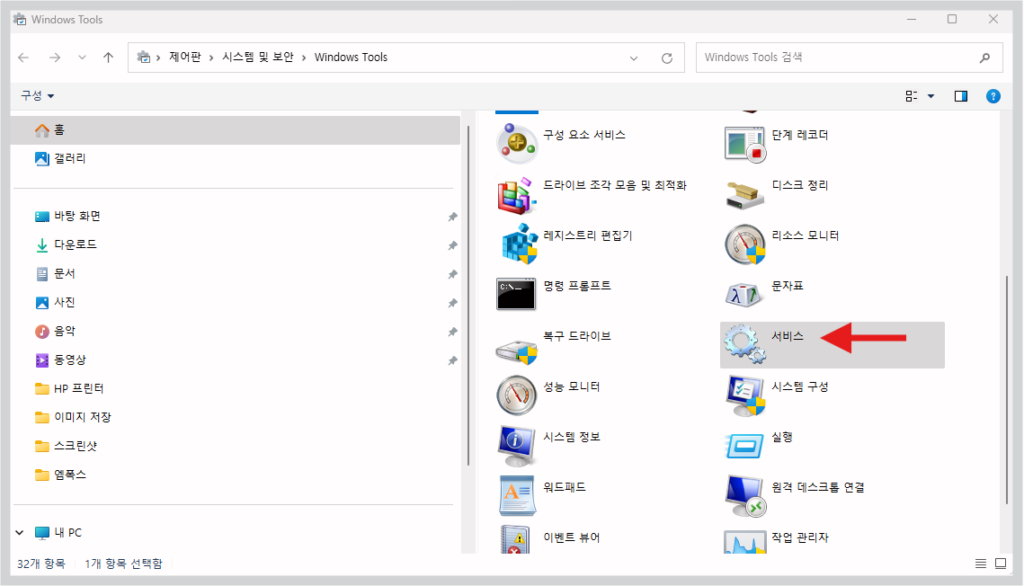The height and width of the screenshot is (586, 1024).
Task: Launch 원격 데스크톱 연결 icon
Action: [744, 496]
